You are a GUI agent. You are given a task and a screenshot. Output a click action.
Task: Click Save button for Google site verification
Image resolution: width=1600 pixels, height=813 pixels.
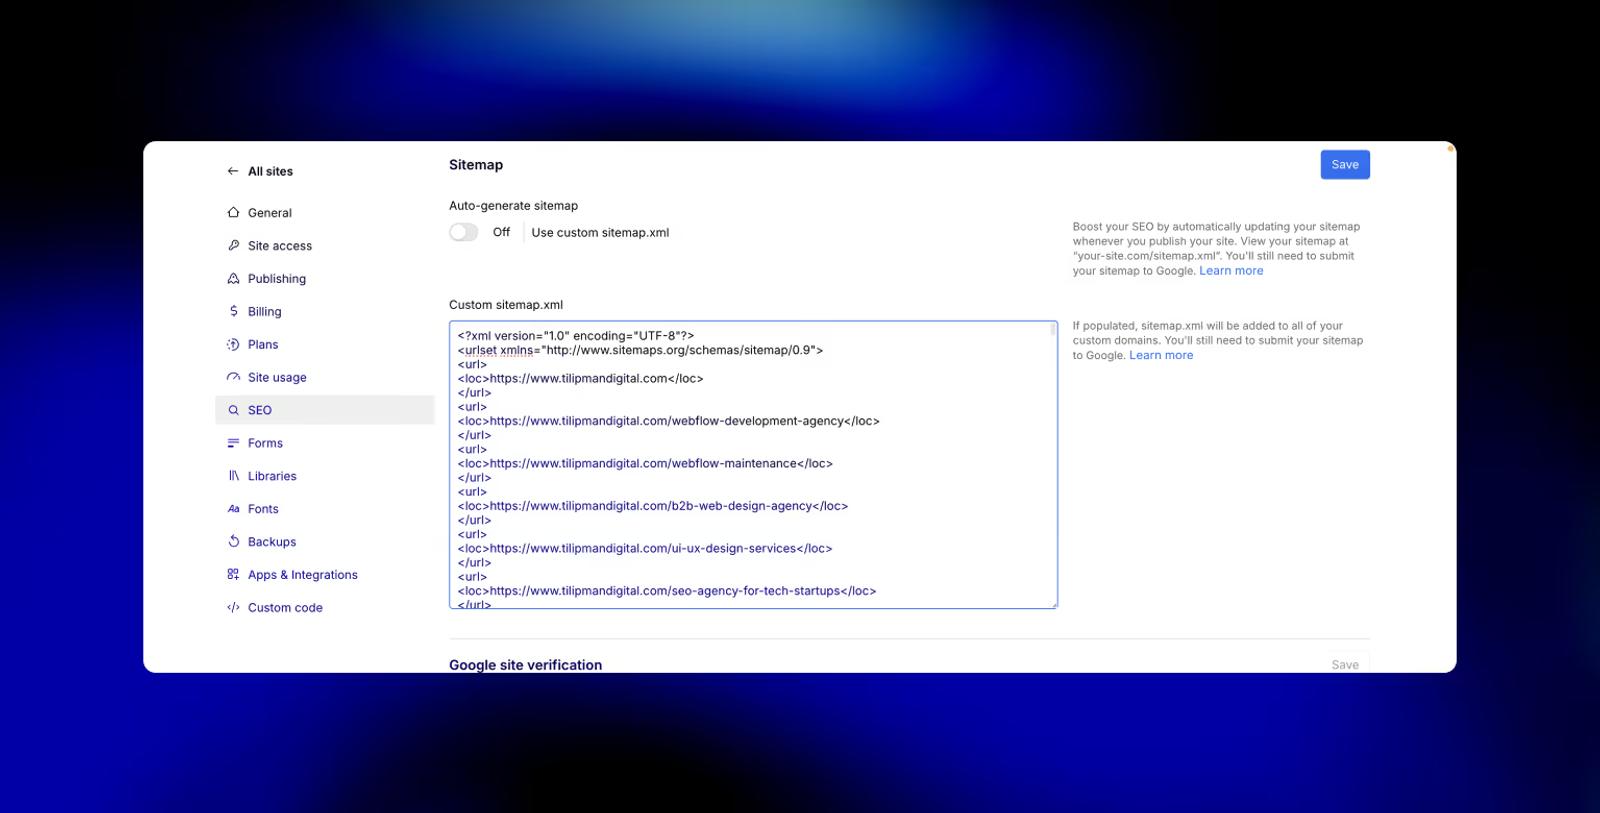point(1345,664)
